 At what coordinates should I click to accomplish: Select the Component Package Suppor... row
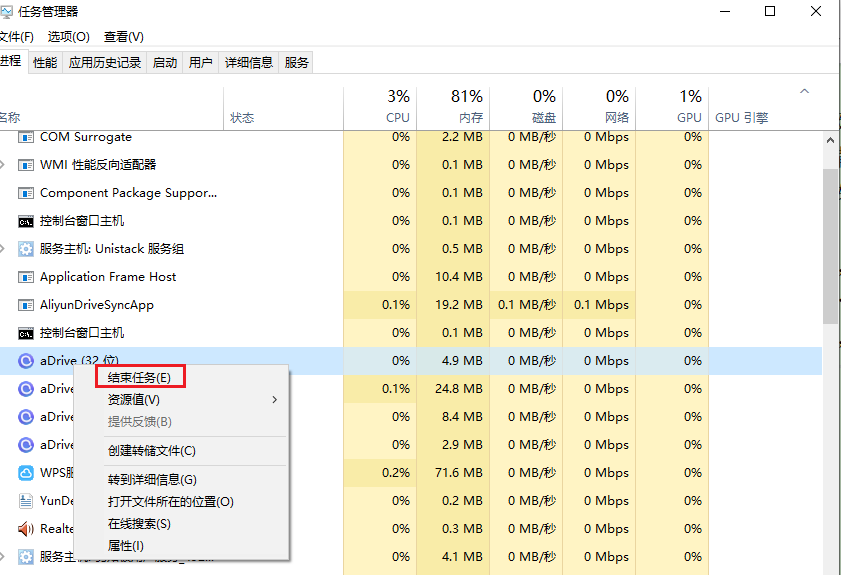point(411,193)
